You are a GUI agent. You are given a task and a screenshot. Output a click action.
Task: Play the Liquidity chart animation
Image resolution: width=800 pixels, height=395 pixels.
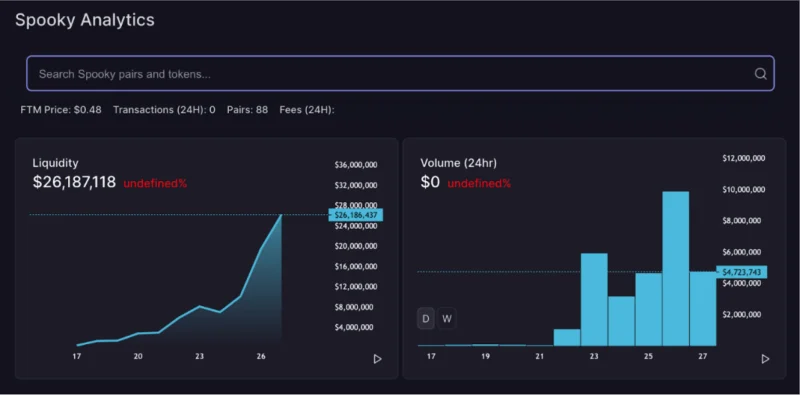[378, 359]
